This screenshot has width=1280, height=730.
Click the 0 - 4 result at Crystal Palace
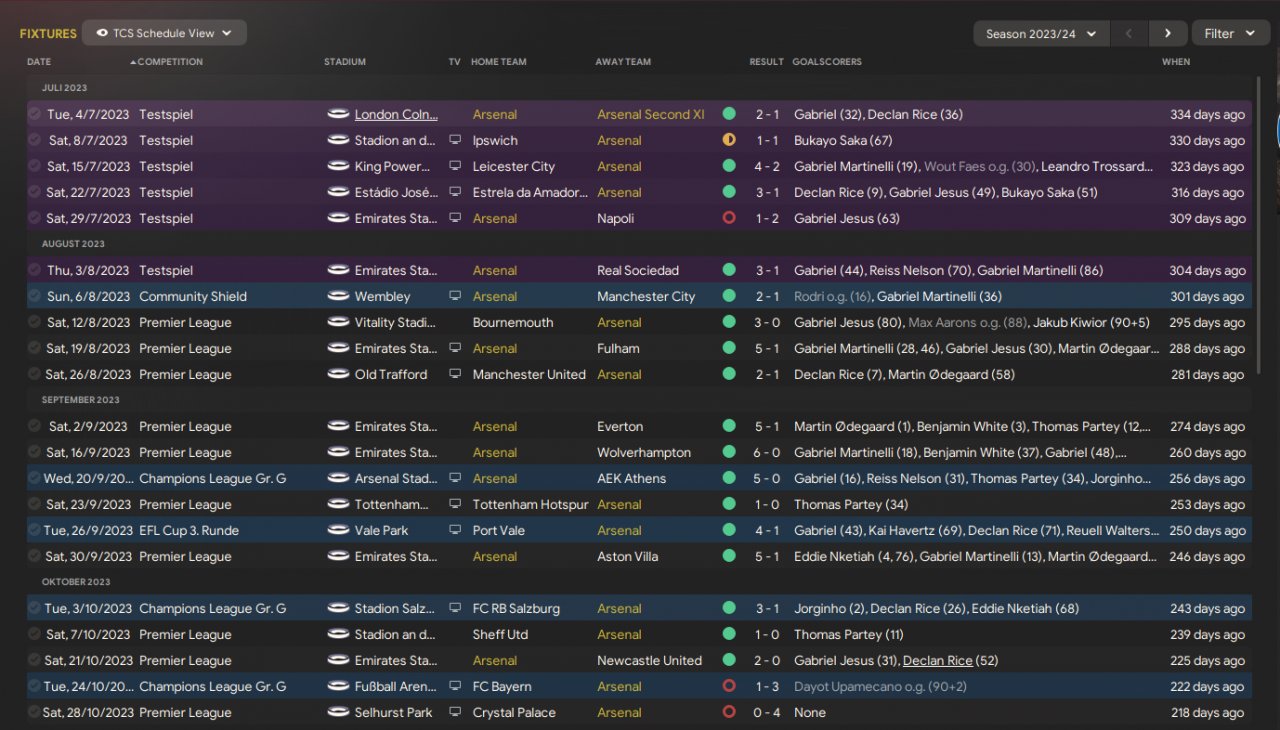[x=767, y=713]
